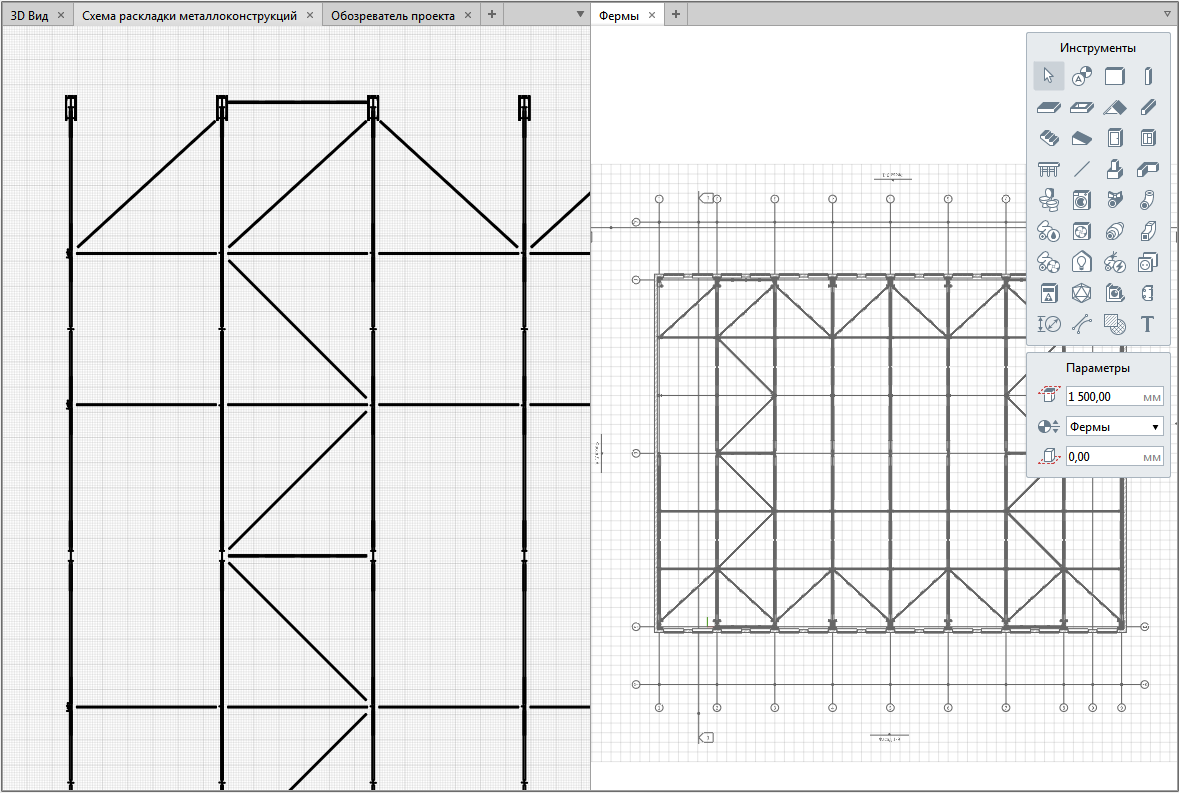Select the Strip foundation tool

click(x=1147, y=169)
